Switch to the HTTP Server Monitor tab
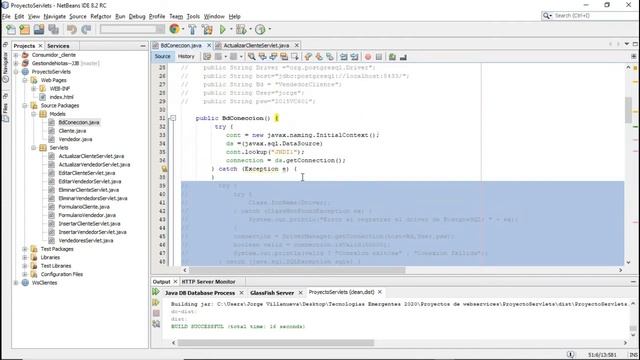 click(x=208, y=282)
